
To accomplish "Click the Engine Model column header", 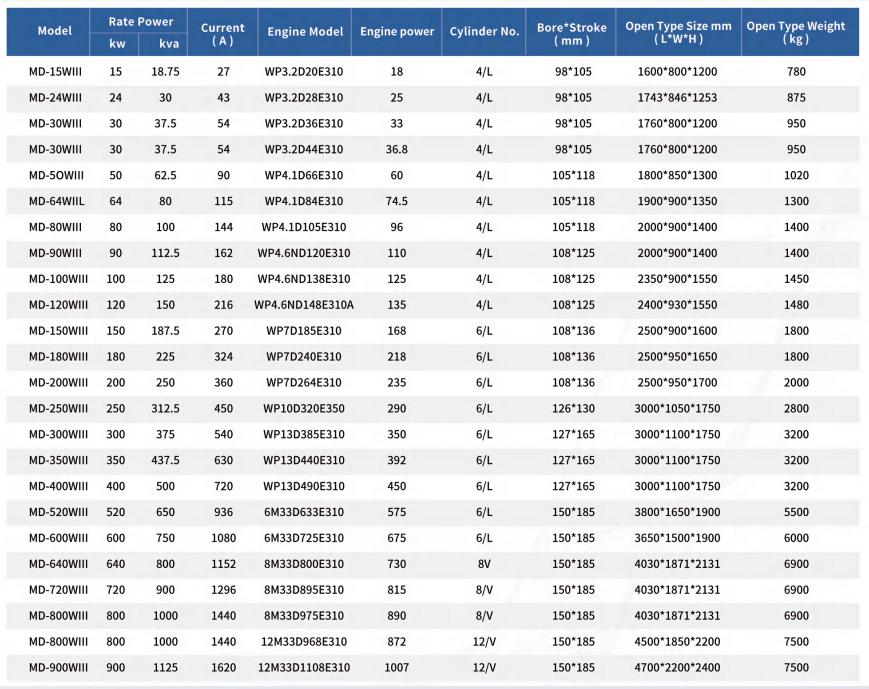I will [x=305, y=32].
